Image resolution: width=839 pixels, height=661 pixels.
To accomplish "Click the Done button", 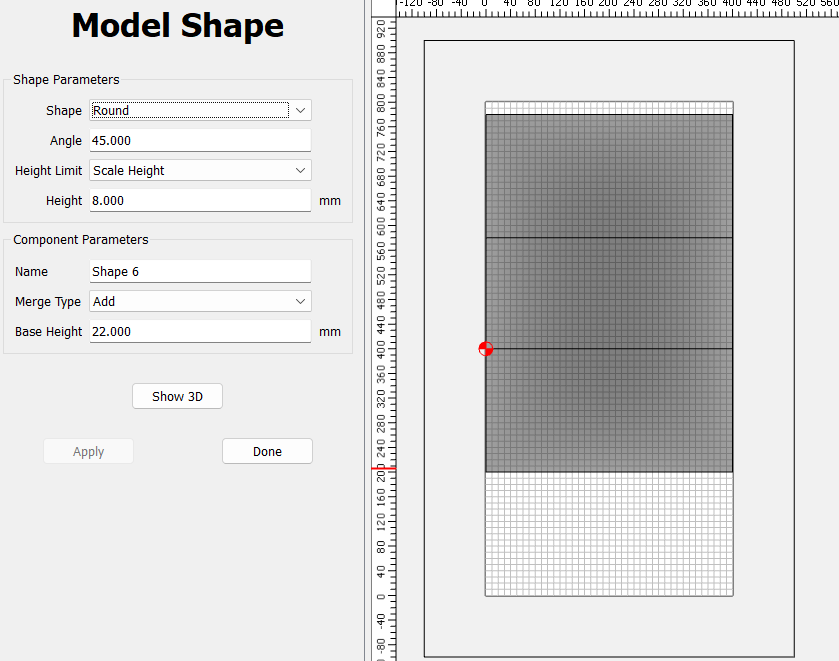I will pyautogui.click(x=267, y=451).
